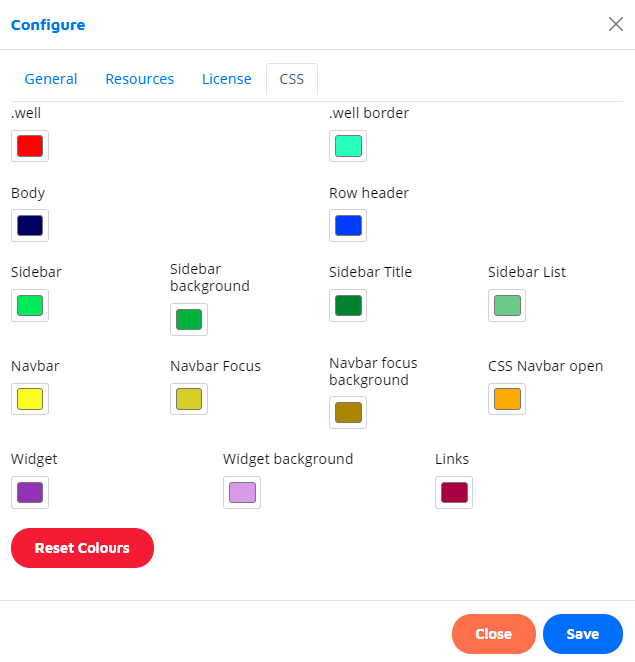Switch to the General tab

(x=51, y=79)
